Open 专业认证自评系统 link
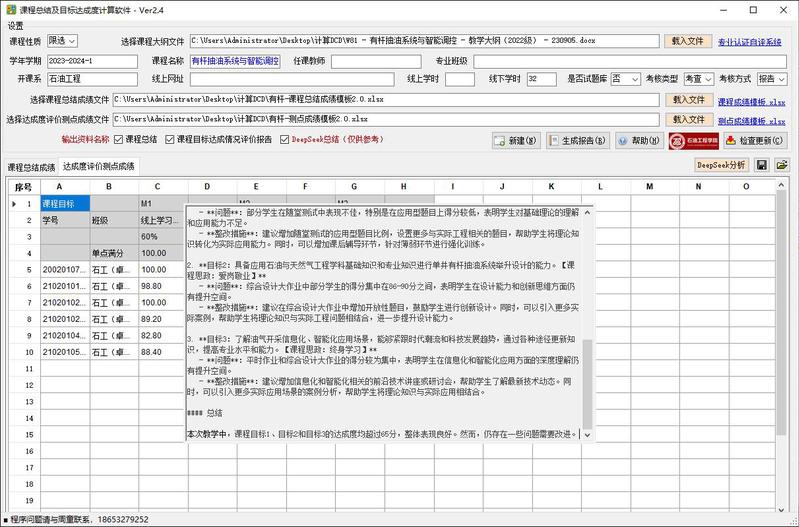The width and height of the screenshot is (799, 527). click(749, 42)
